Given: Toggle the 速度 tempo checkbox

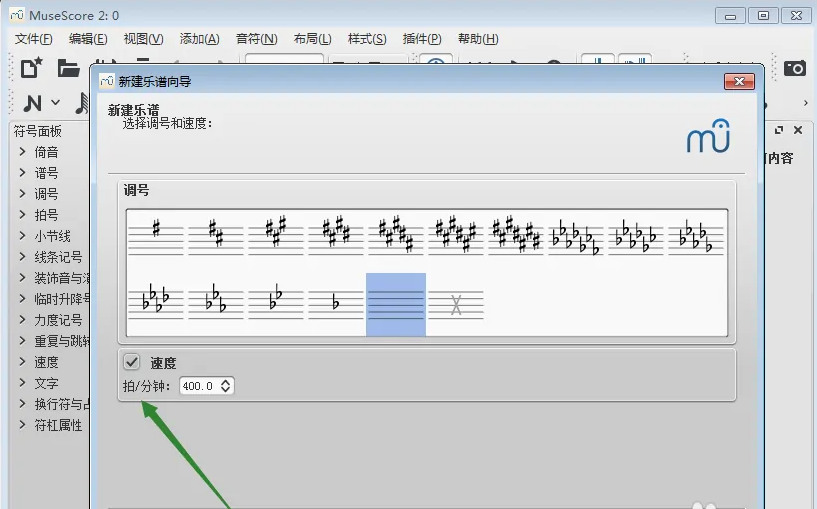Looking at the screenshot, I should pos(132,362).
